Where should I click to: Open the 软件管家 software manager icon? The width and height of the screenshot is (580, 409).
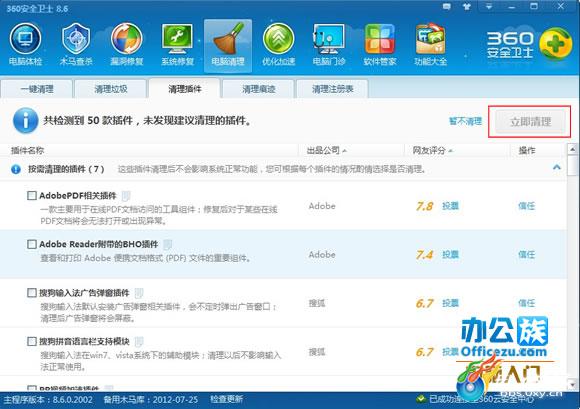point(380,44)
